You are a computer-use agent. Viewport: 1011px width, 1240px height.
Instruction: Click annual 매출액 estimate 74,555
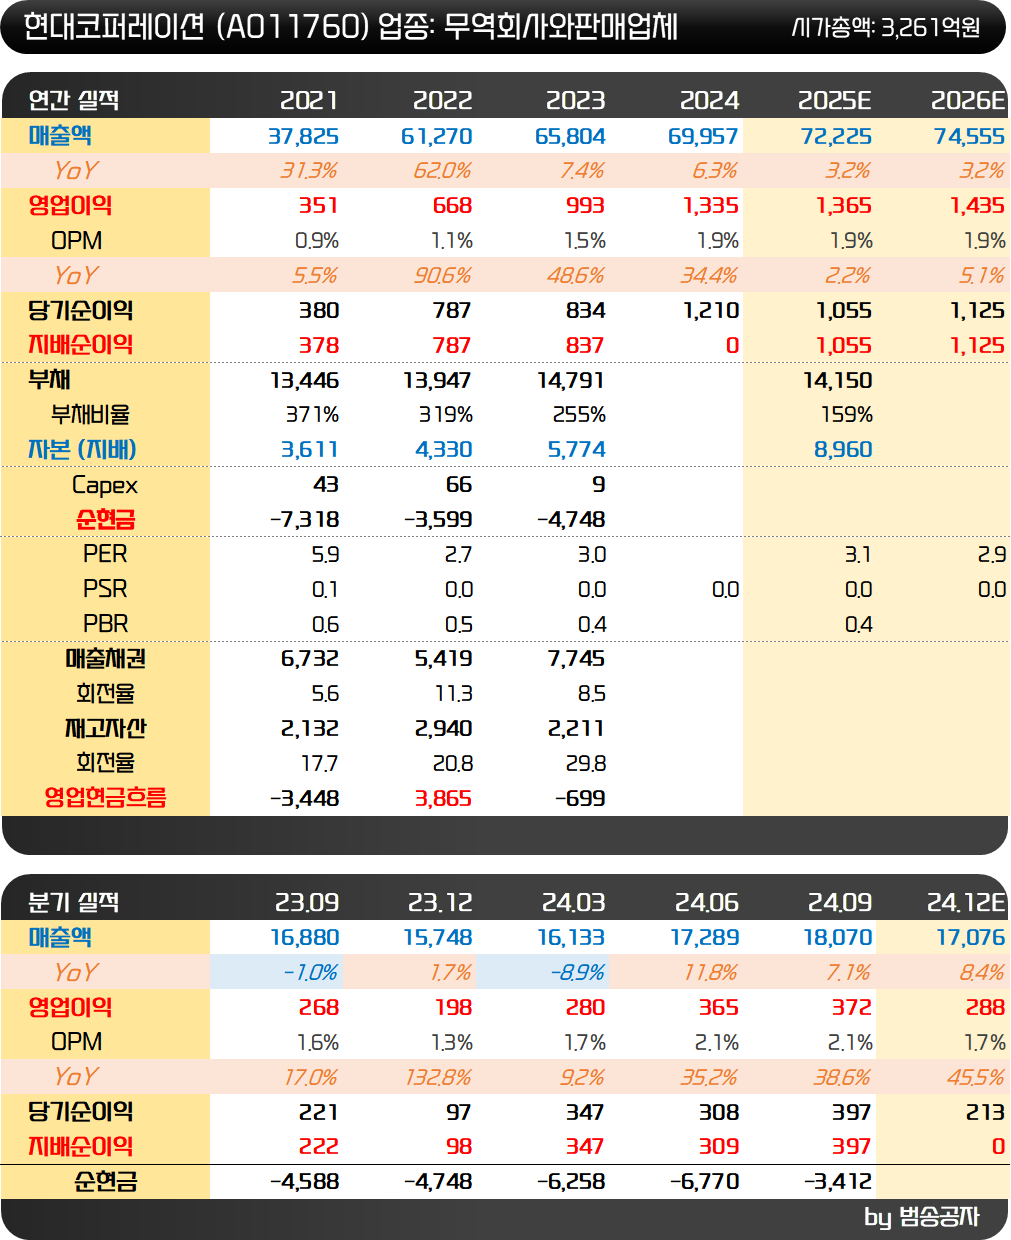pos(969,136)
